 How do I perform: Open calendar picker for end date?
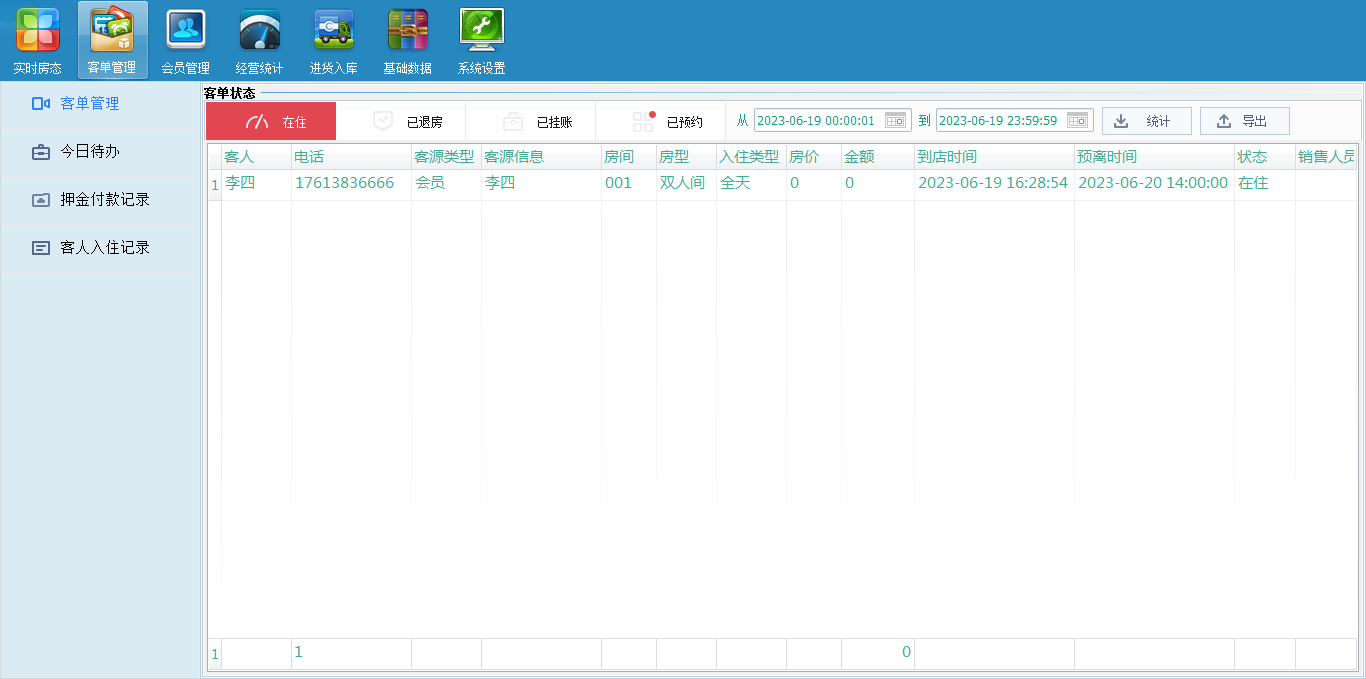1077,121
